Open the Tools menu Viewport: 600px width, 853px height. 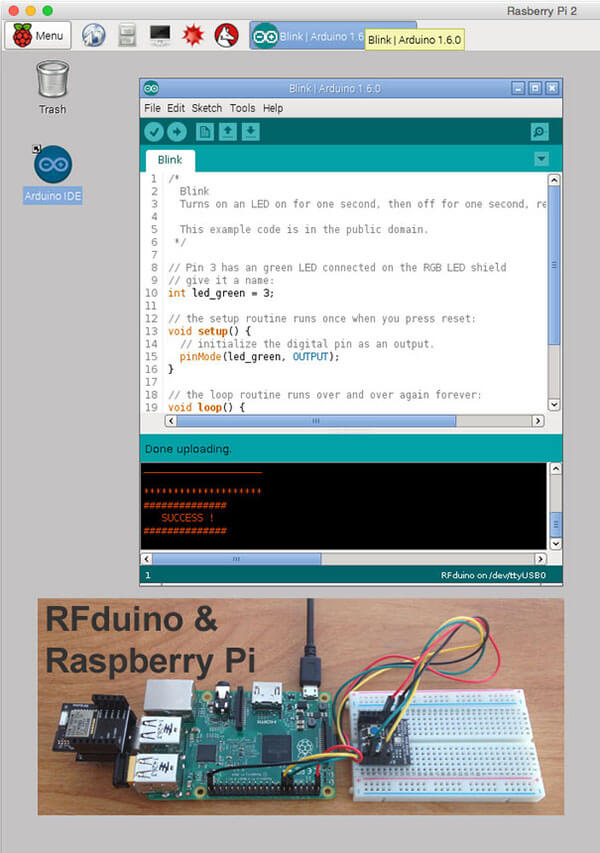242,108
